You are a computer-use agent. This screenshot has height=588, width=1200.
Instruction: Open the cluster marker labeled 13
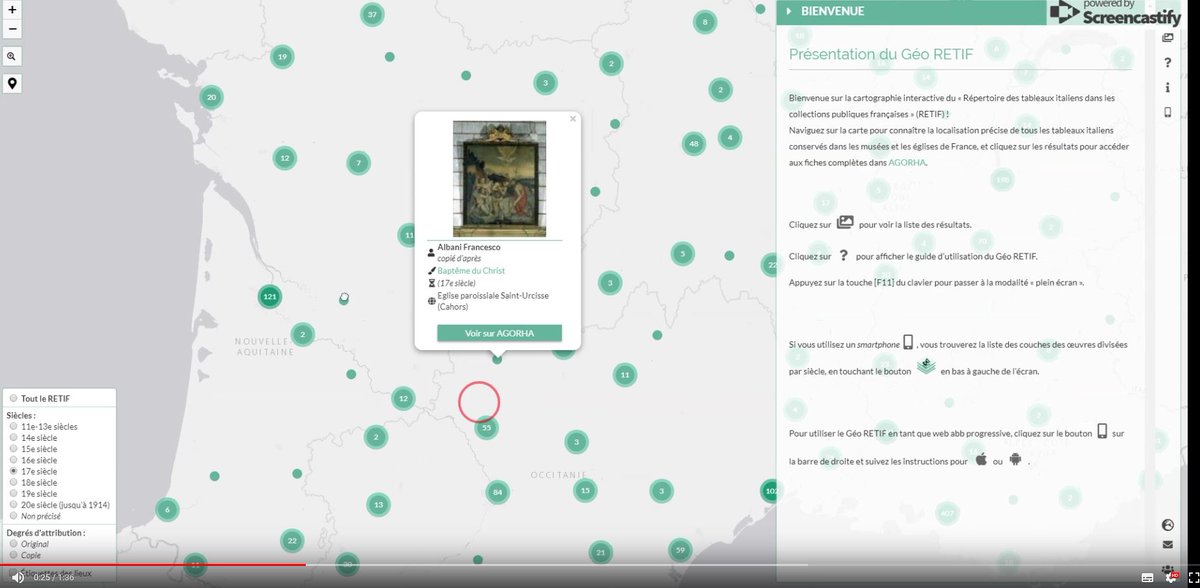(x=378, y=505)
